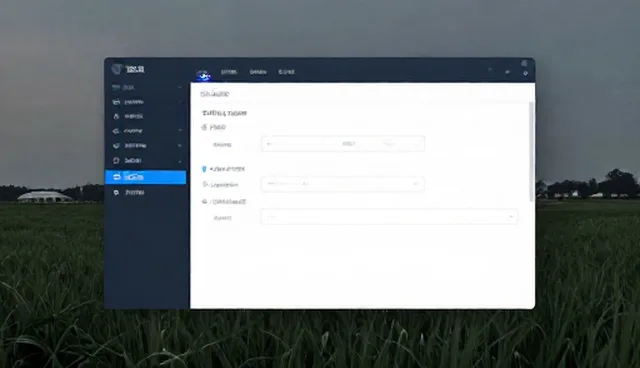Click the app logo in the sidebar header
The width and height of the screenshot is (640, 368).
(x=117, y=69)
